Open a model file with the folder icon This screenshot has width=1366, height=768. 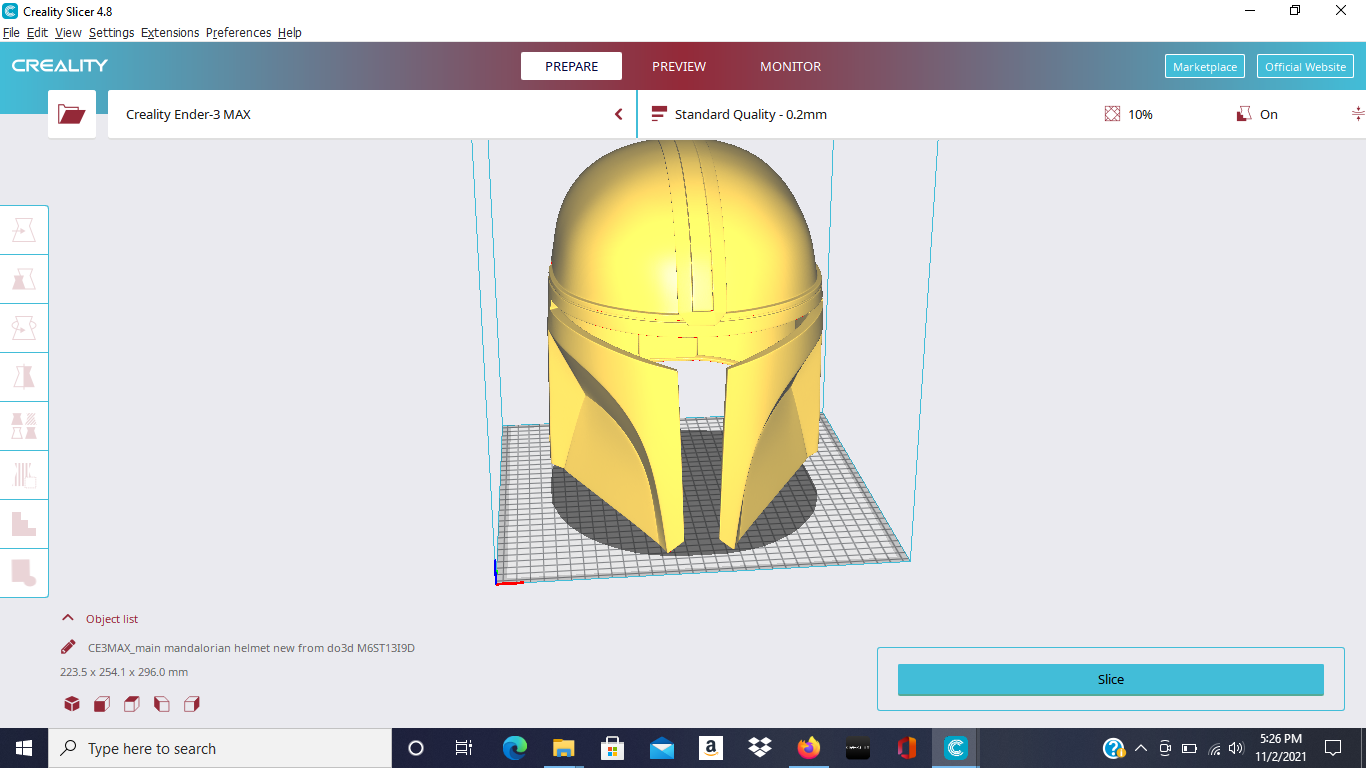(x=71, y=113)
